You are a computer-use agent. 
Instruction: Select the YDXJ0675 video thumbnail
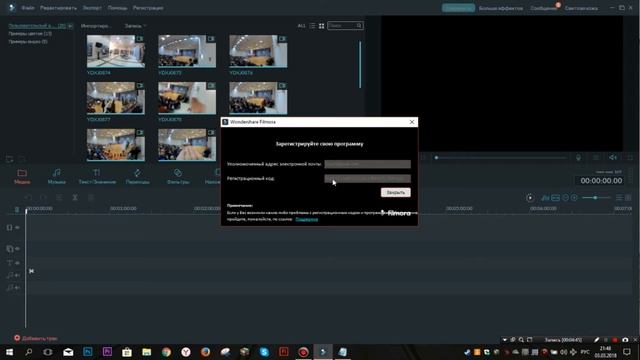tap(187, 51)
